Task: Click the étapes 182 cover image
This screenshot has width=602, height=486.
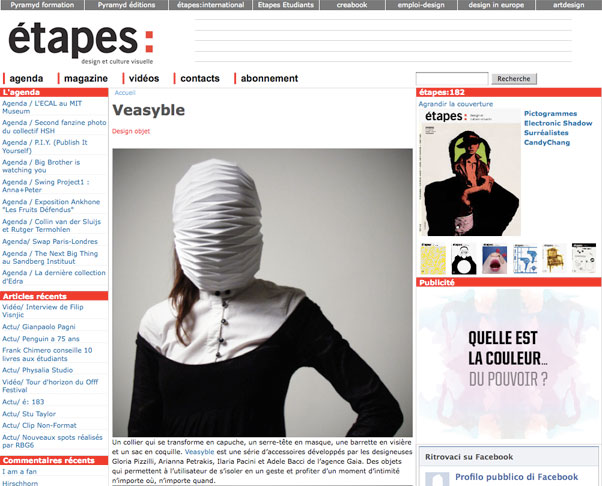Action: click(x=470, y=173)
